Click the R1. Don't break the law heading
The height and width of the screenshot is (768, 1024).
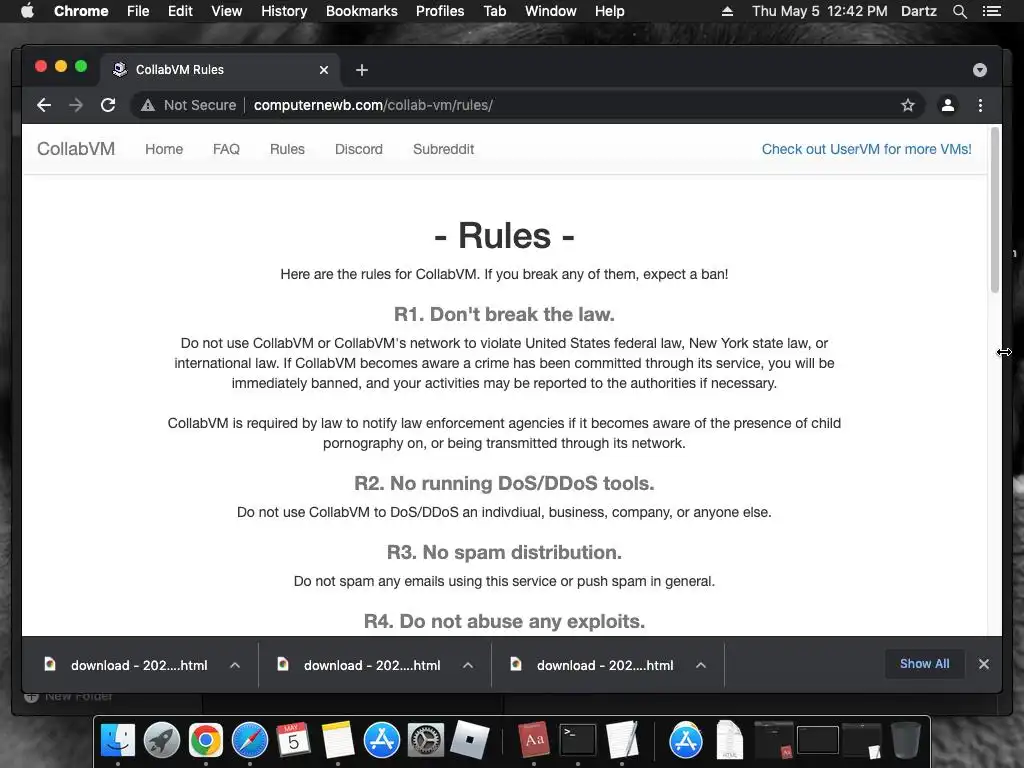coord(504,314)
